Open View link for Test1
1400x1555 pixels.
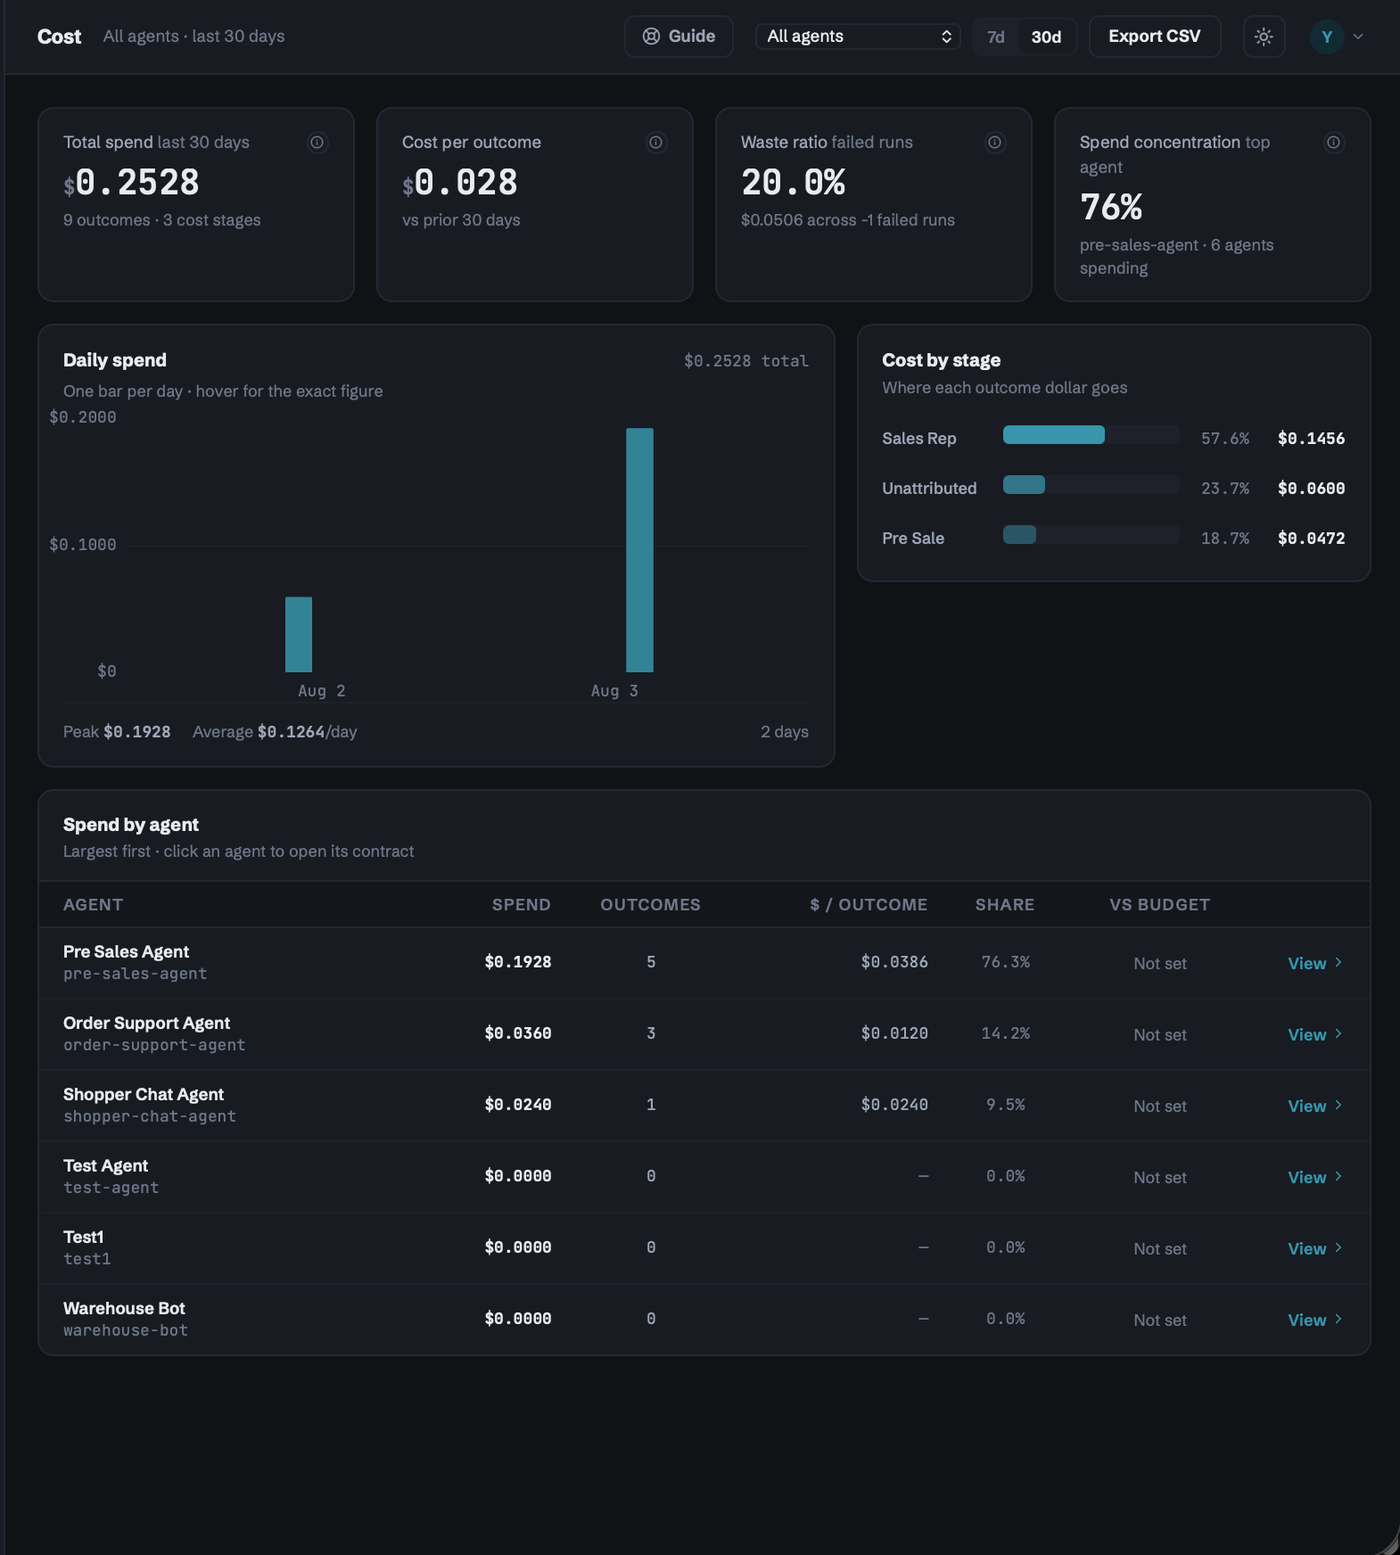(x=1314, y=1249)
